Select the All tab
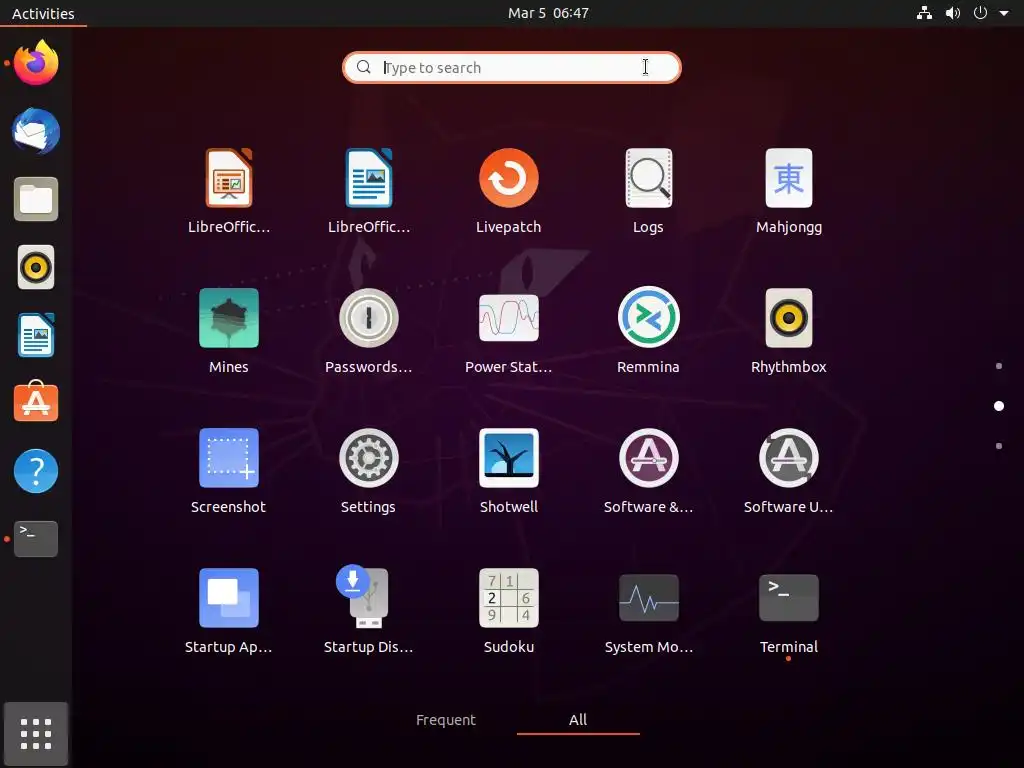 tap(578, 720)
